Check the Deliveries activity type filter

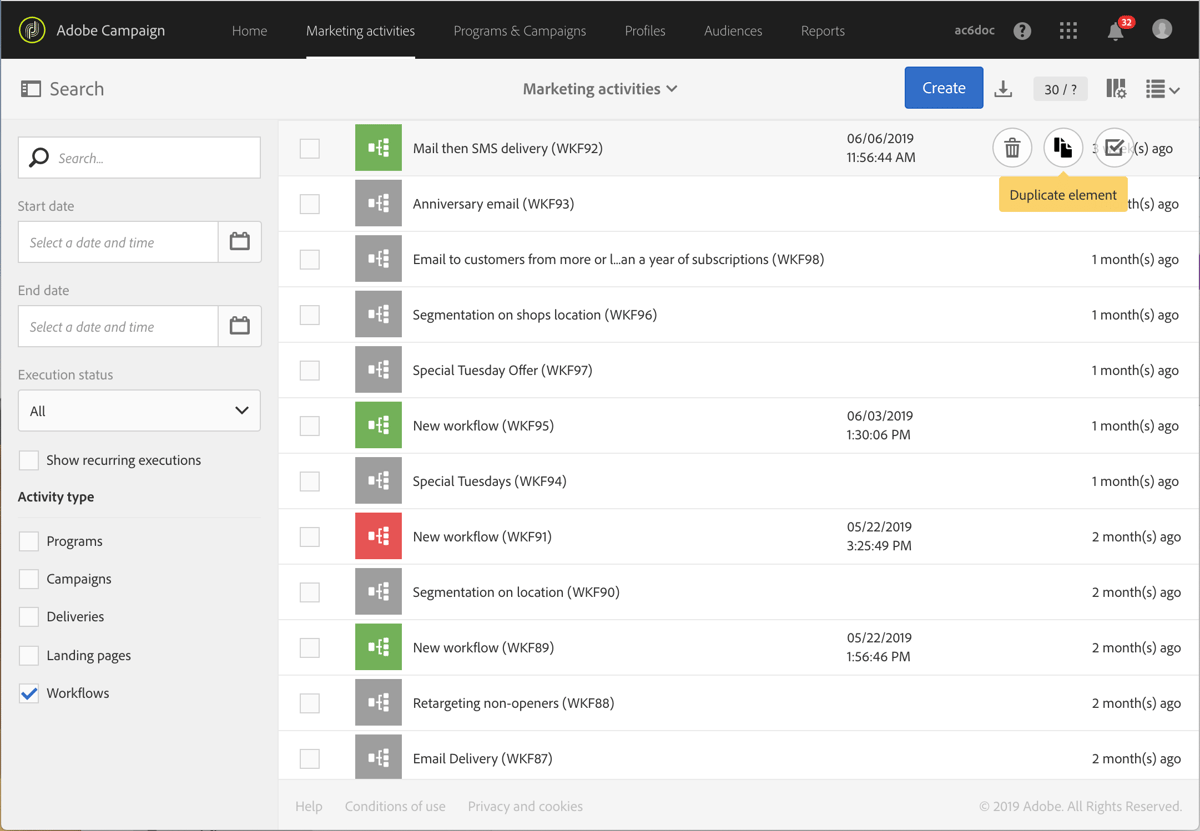(29, 616)
